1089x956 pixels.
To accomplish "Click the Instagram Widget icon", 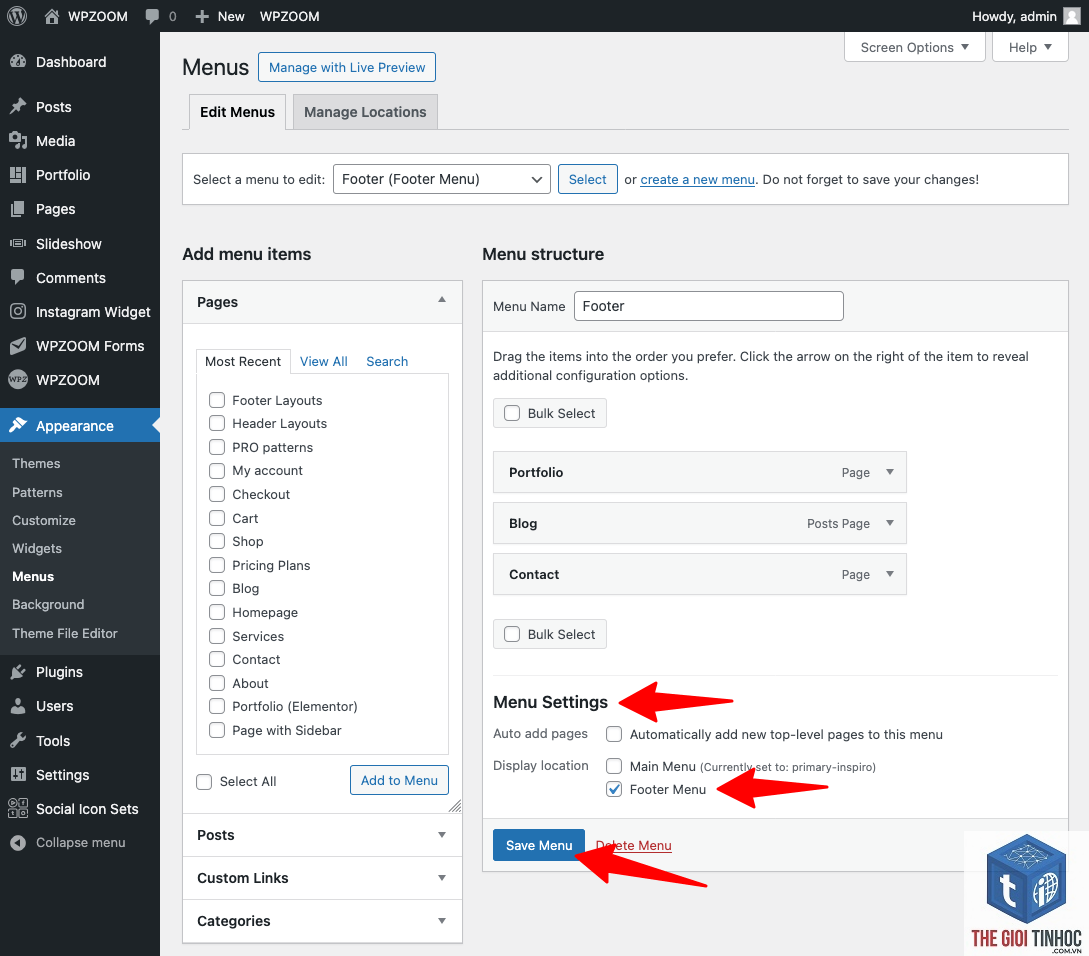I will coord(18,311).
